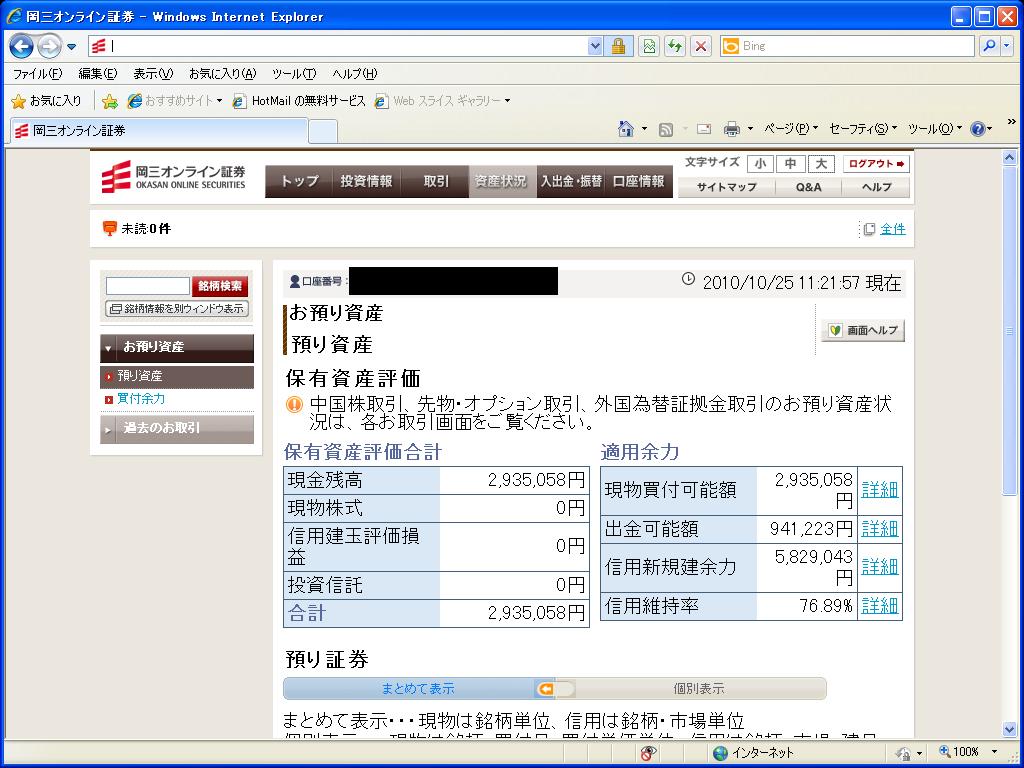Open 詳細 link for 出金可能額

tap(879, 529)
